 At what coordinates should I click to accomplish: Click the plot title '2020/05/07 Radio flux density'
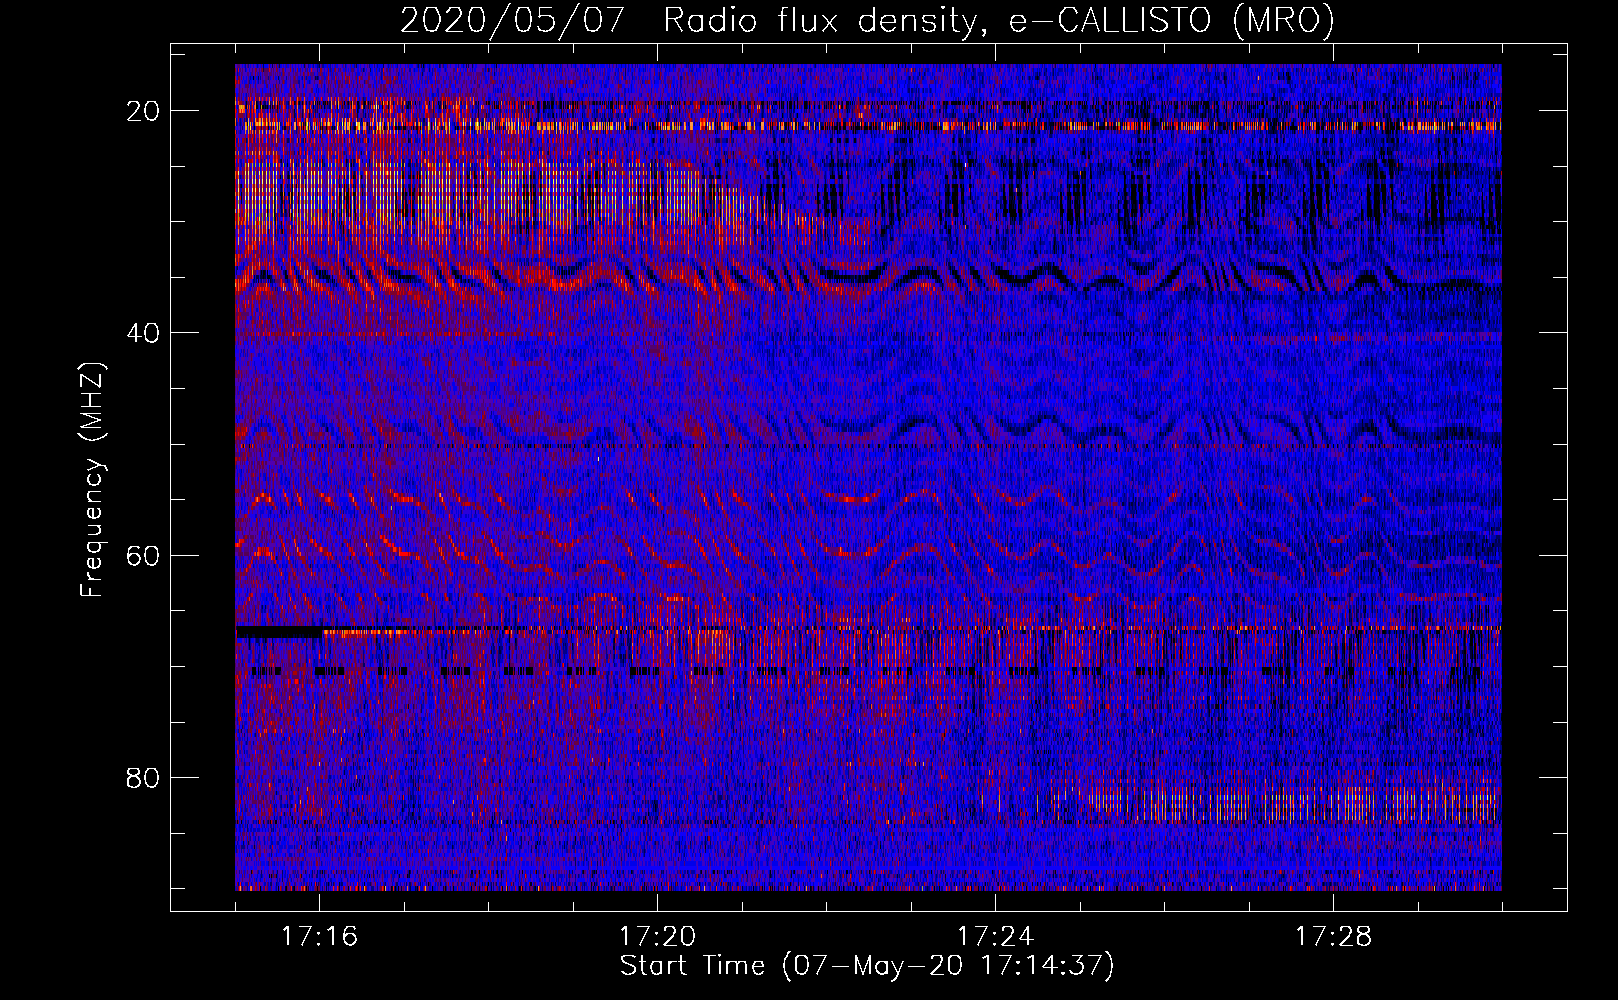pos(867,20)
